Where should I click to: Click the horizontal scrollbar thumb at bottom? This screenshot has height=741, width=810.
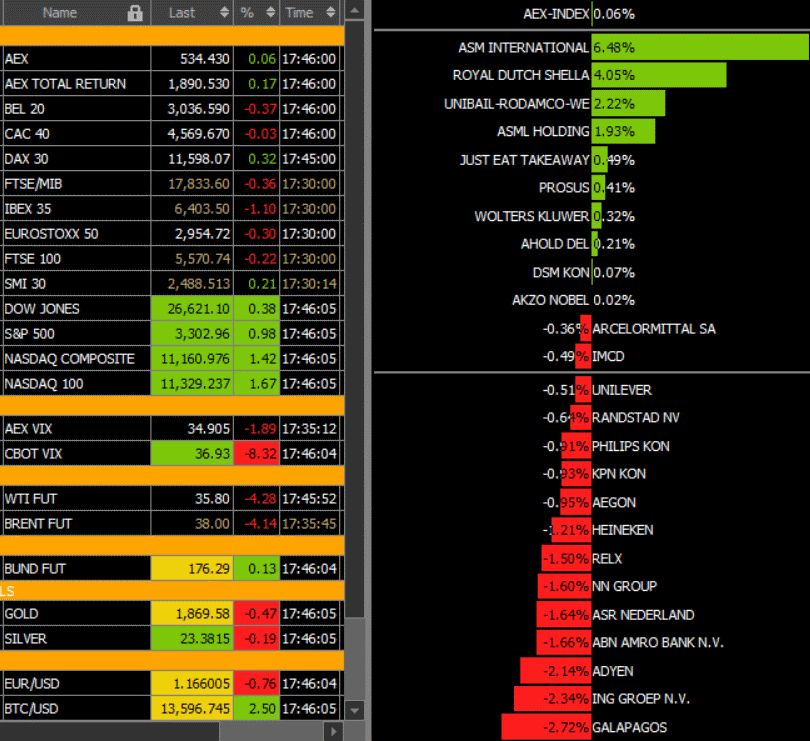pyautogui.click(x=110, y=732)
